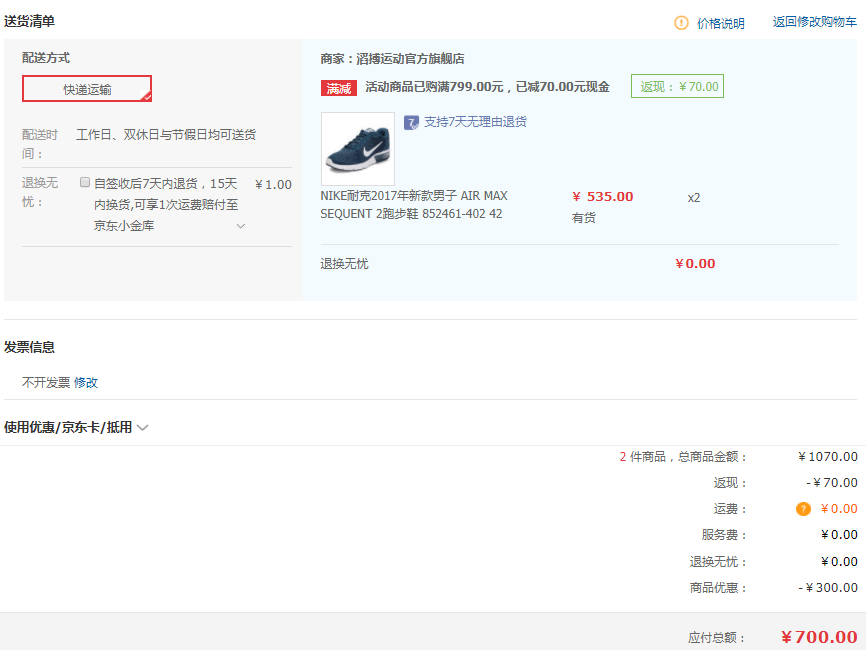Click the 发票信息 section heading
Screen dimensions: 866x650
tap(29, 347)
